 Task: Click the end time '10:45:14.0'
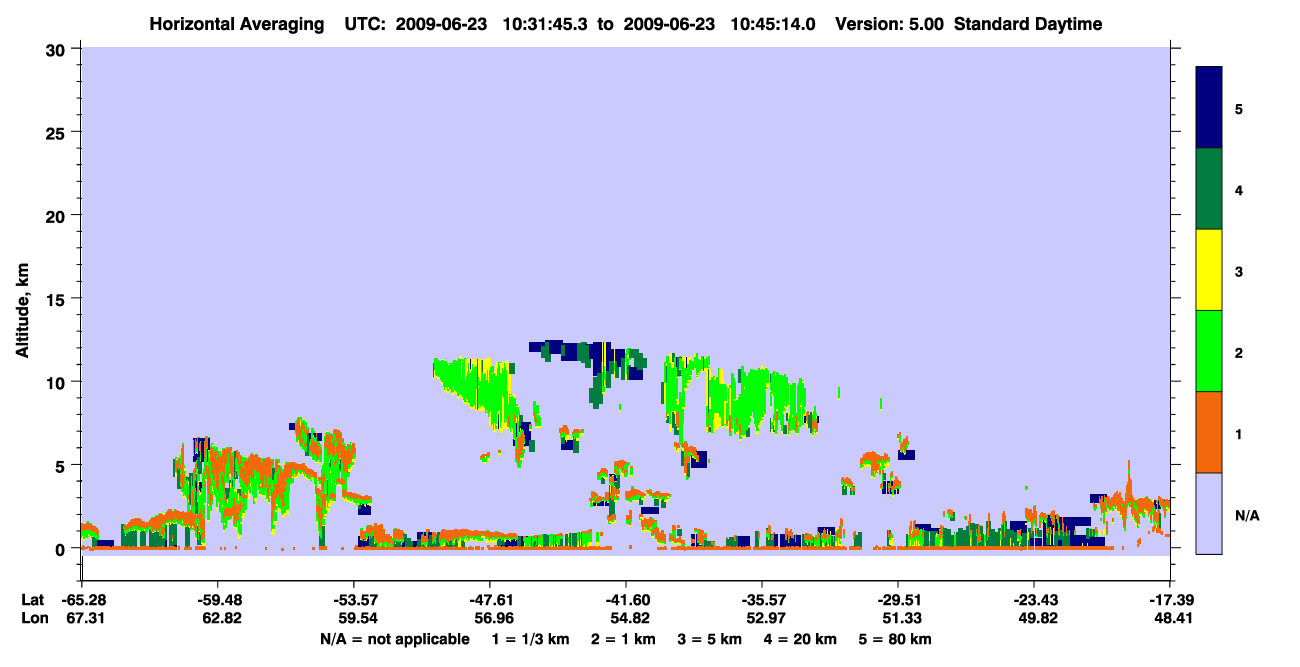(x=775, y=24)
